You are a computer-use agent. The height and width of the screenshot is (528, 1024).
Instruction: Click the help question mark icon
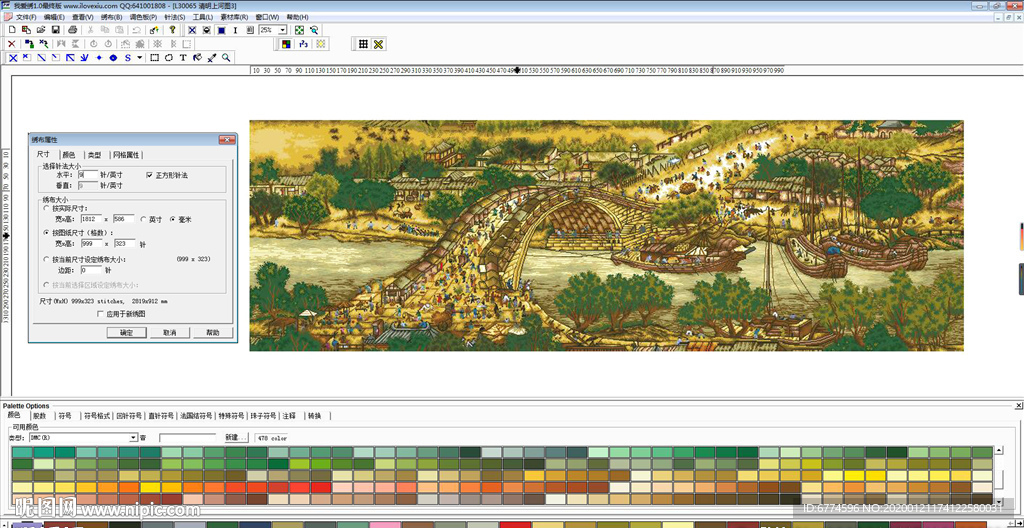pyautogui.click(x=172, y=30)
